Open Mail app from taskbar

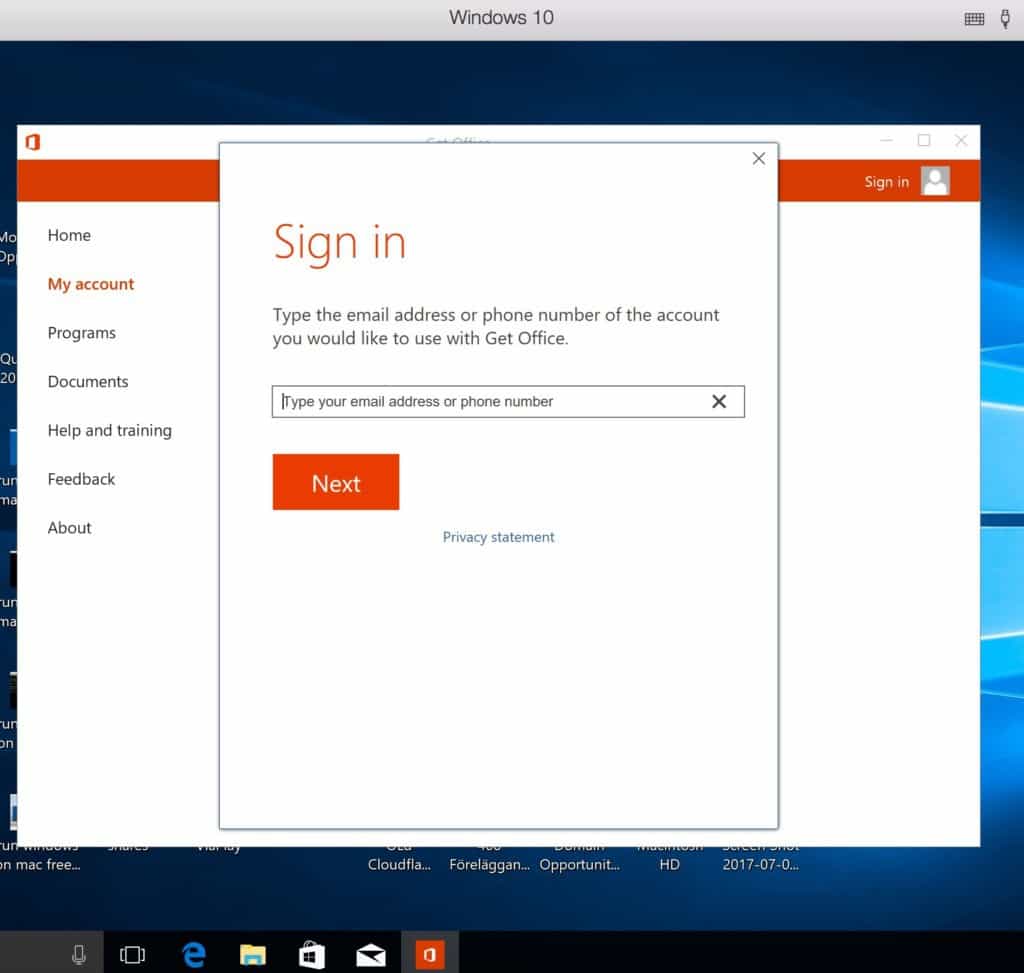(370, 955)
